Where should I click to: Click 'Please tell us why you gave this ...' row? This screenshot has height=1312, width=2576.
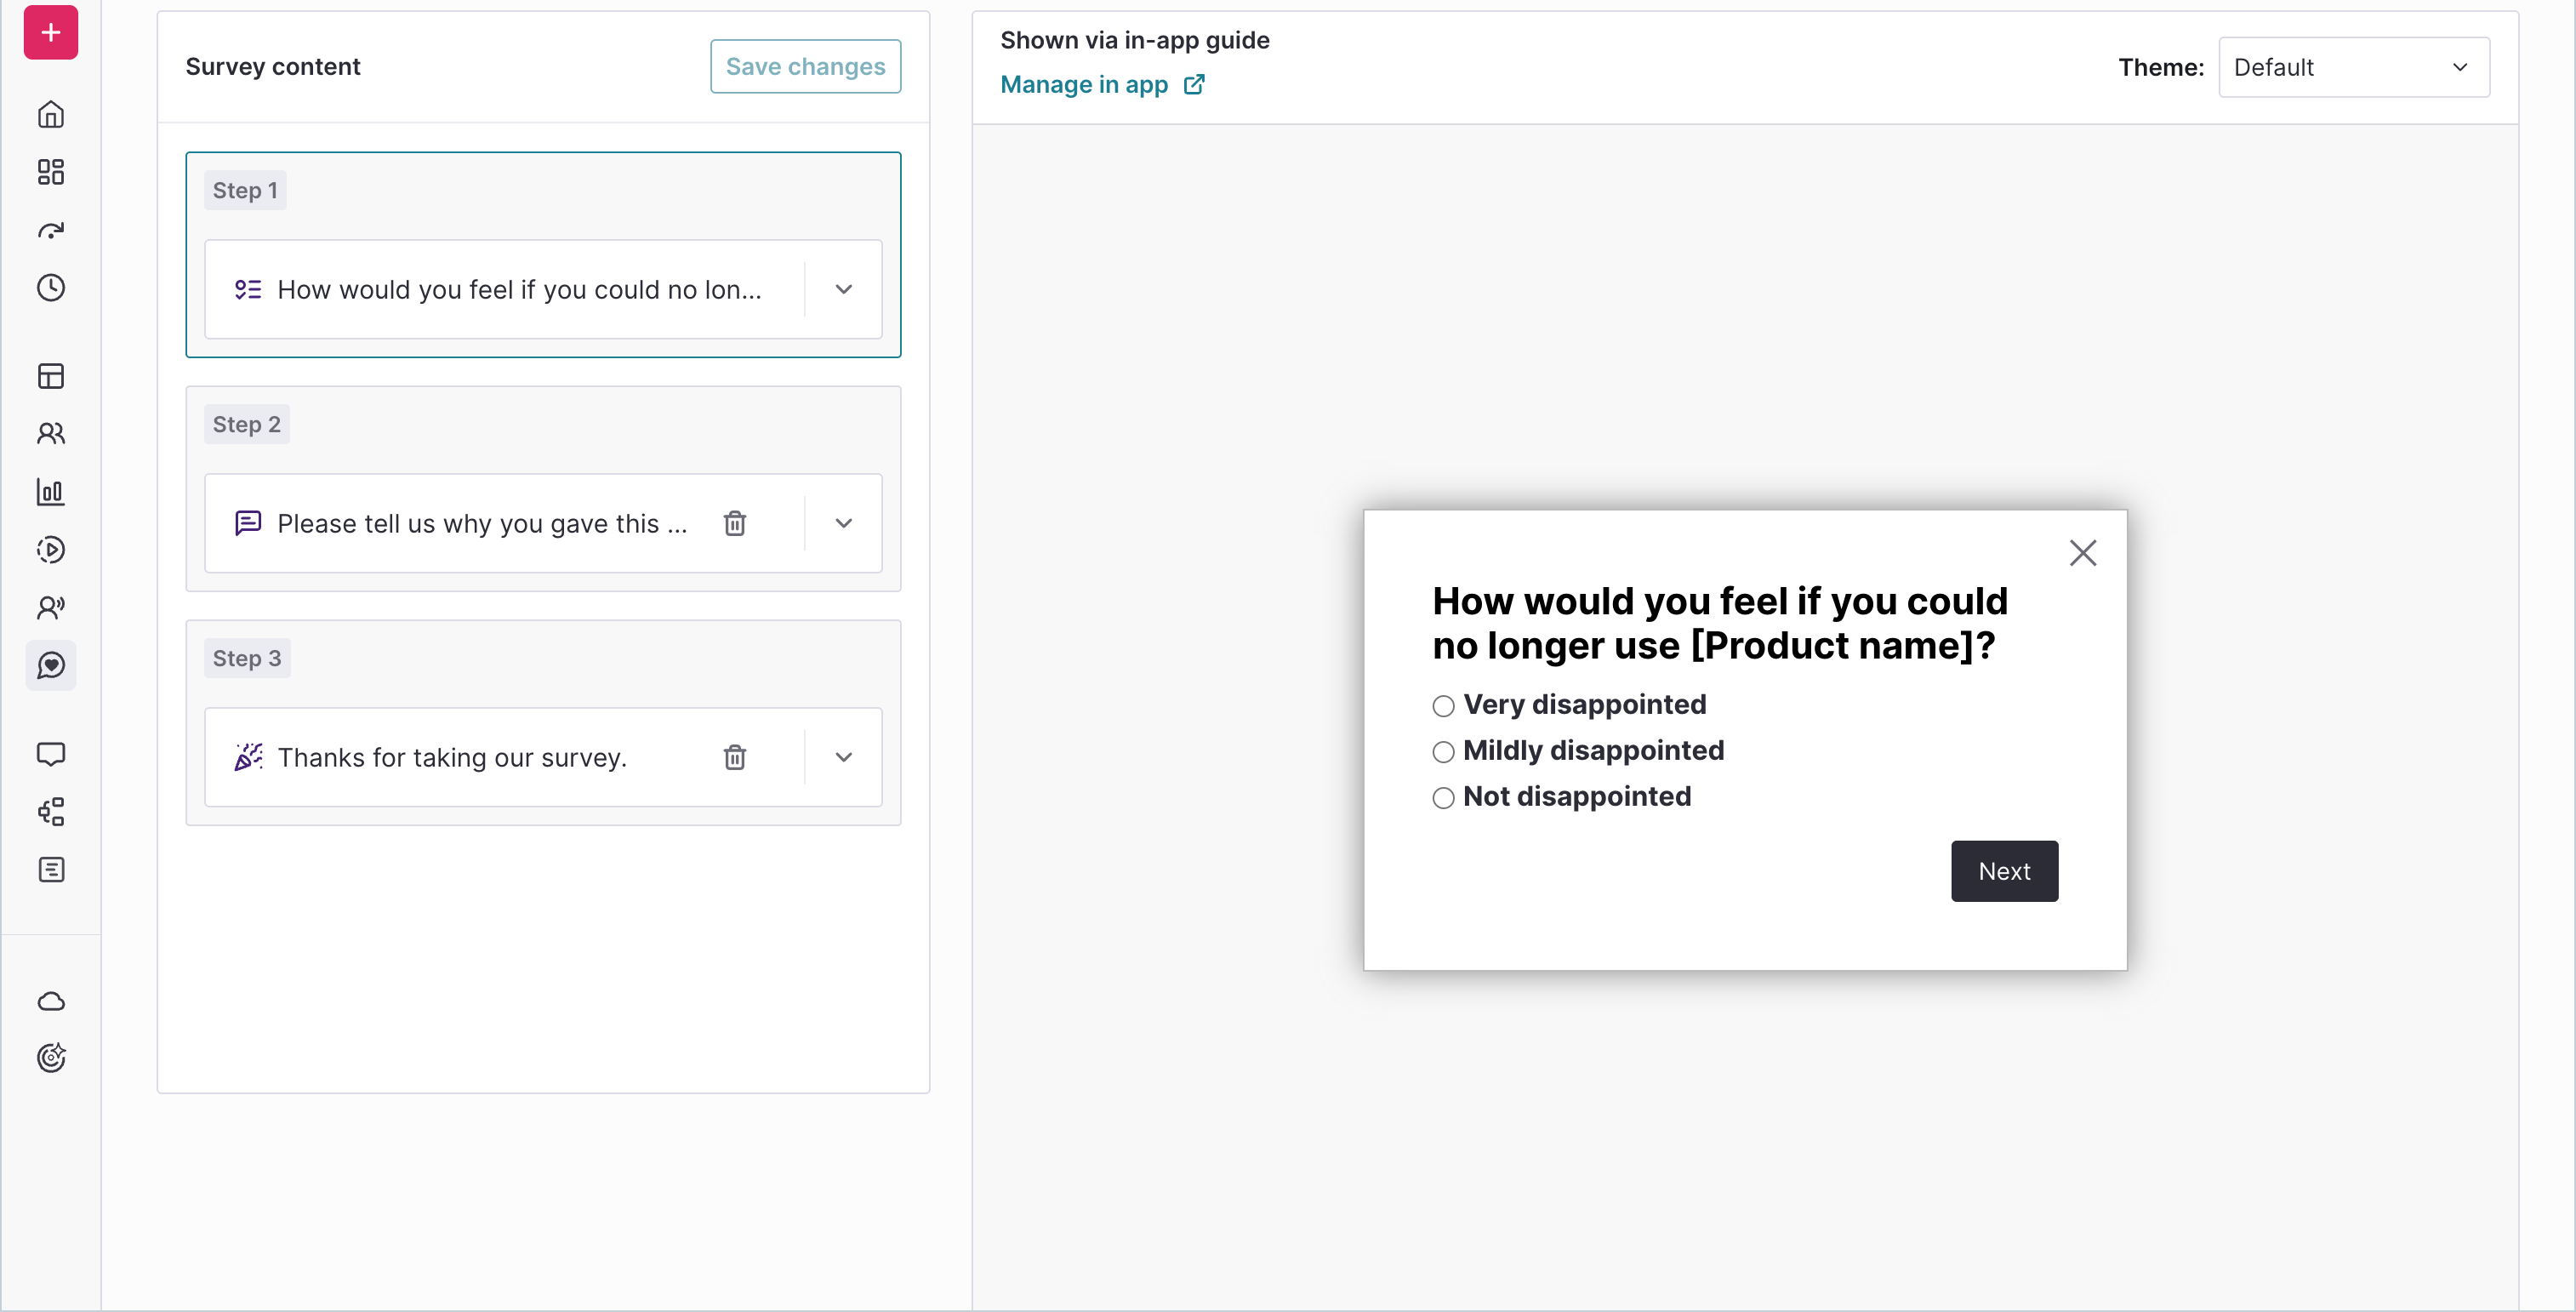[x=543, y=523]
